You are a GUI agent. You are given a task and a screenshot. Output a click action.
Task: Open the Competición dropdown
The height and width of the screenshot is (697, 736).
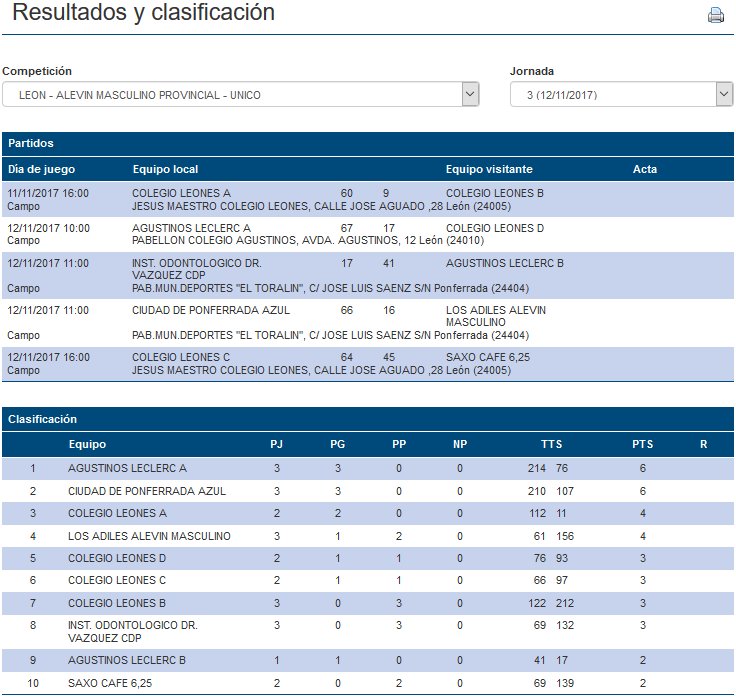(x=241, y=94)
